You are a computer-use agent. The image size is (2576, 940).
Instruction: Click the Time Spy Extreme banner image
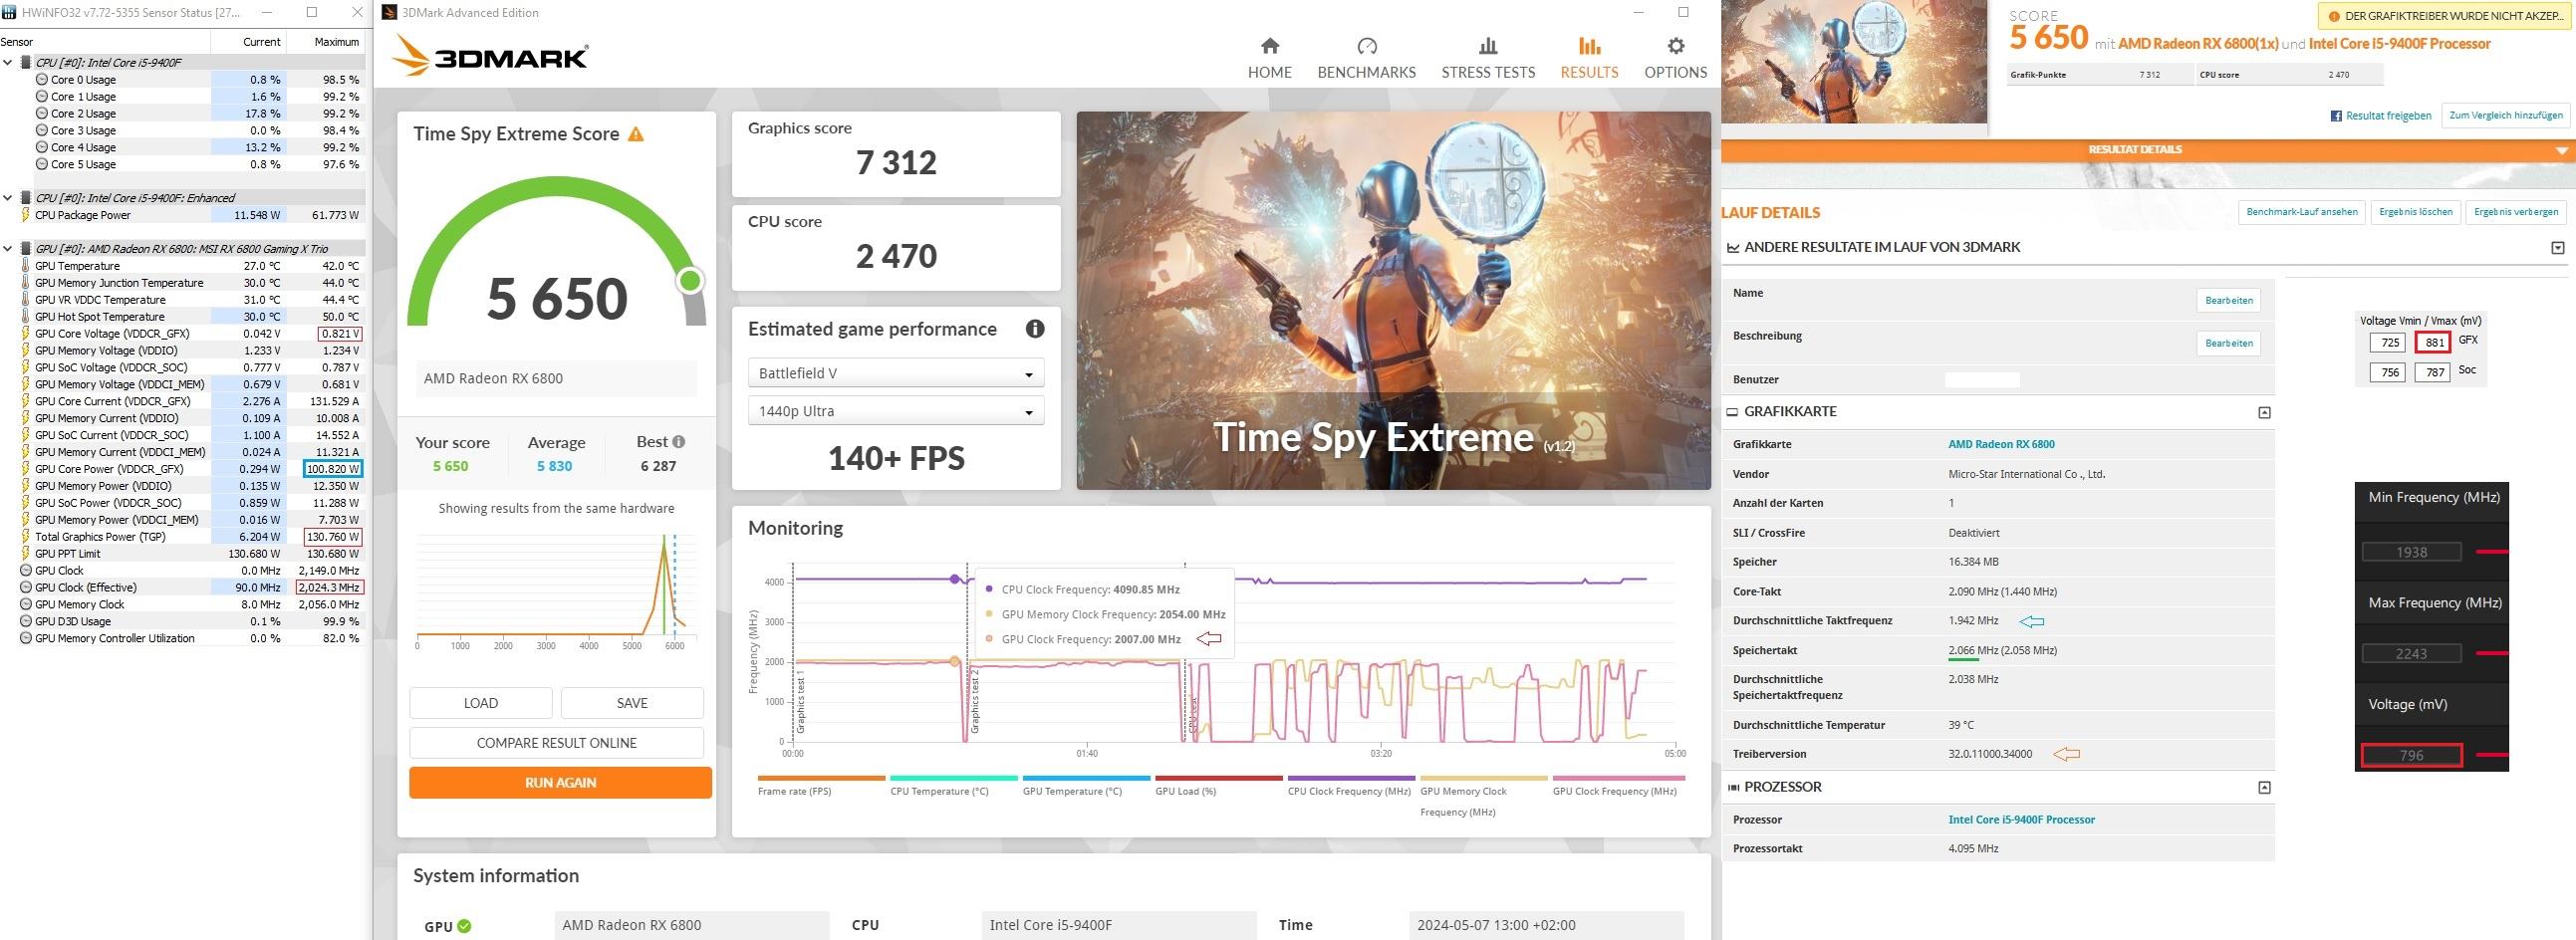point(1393,300)
